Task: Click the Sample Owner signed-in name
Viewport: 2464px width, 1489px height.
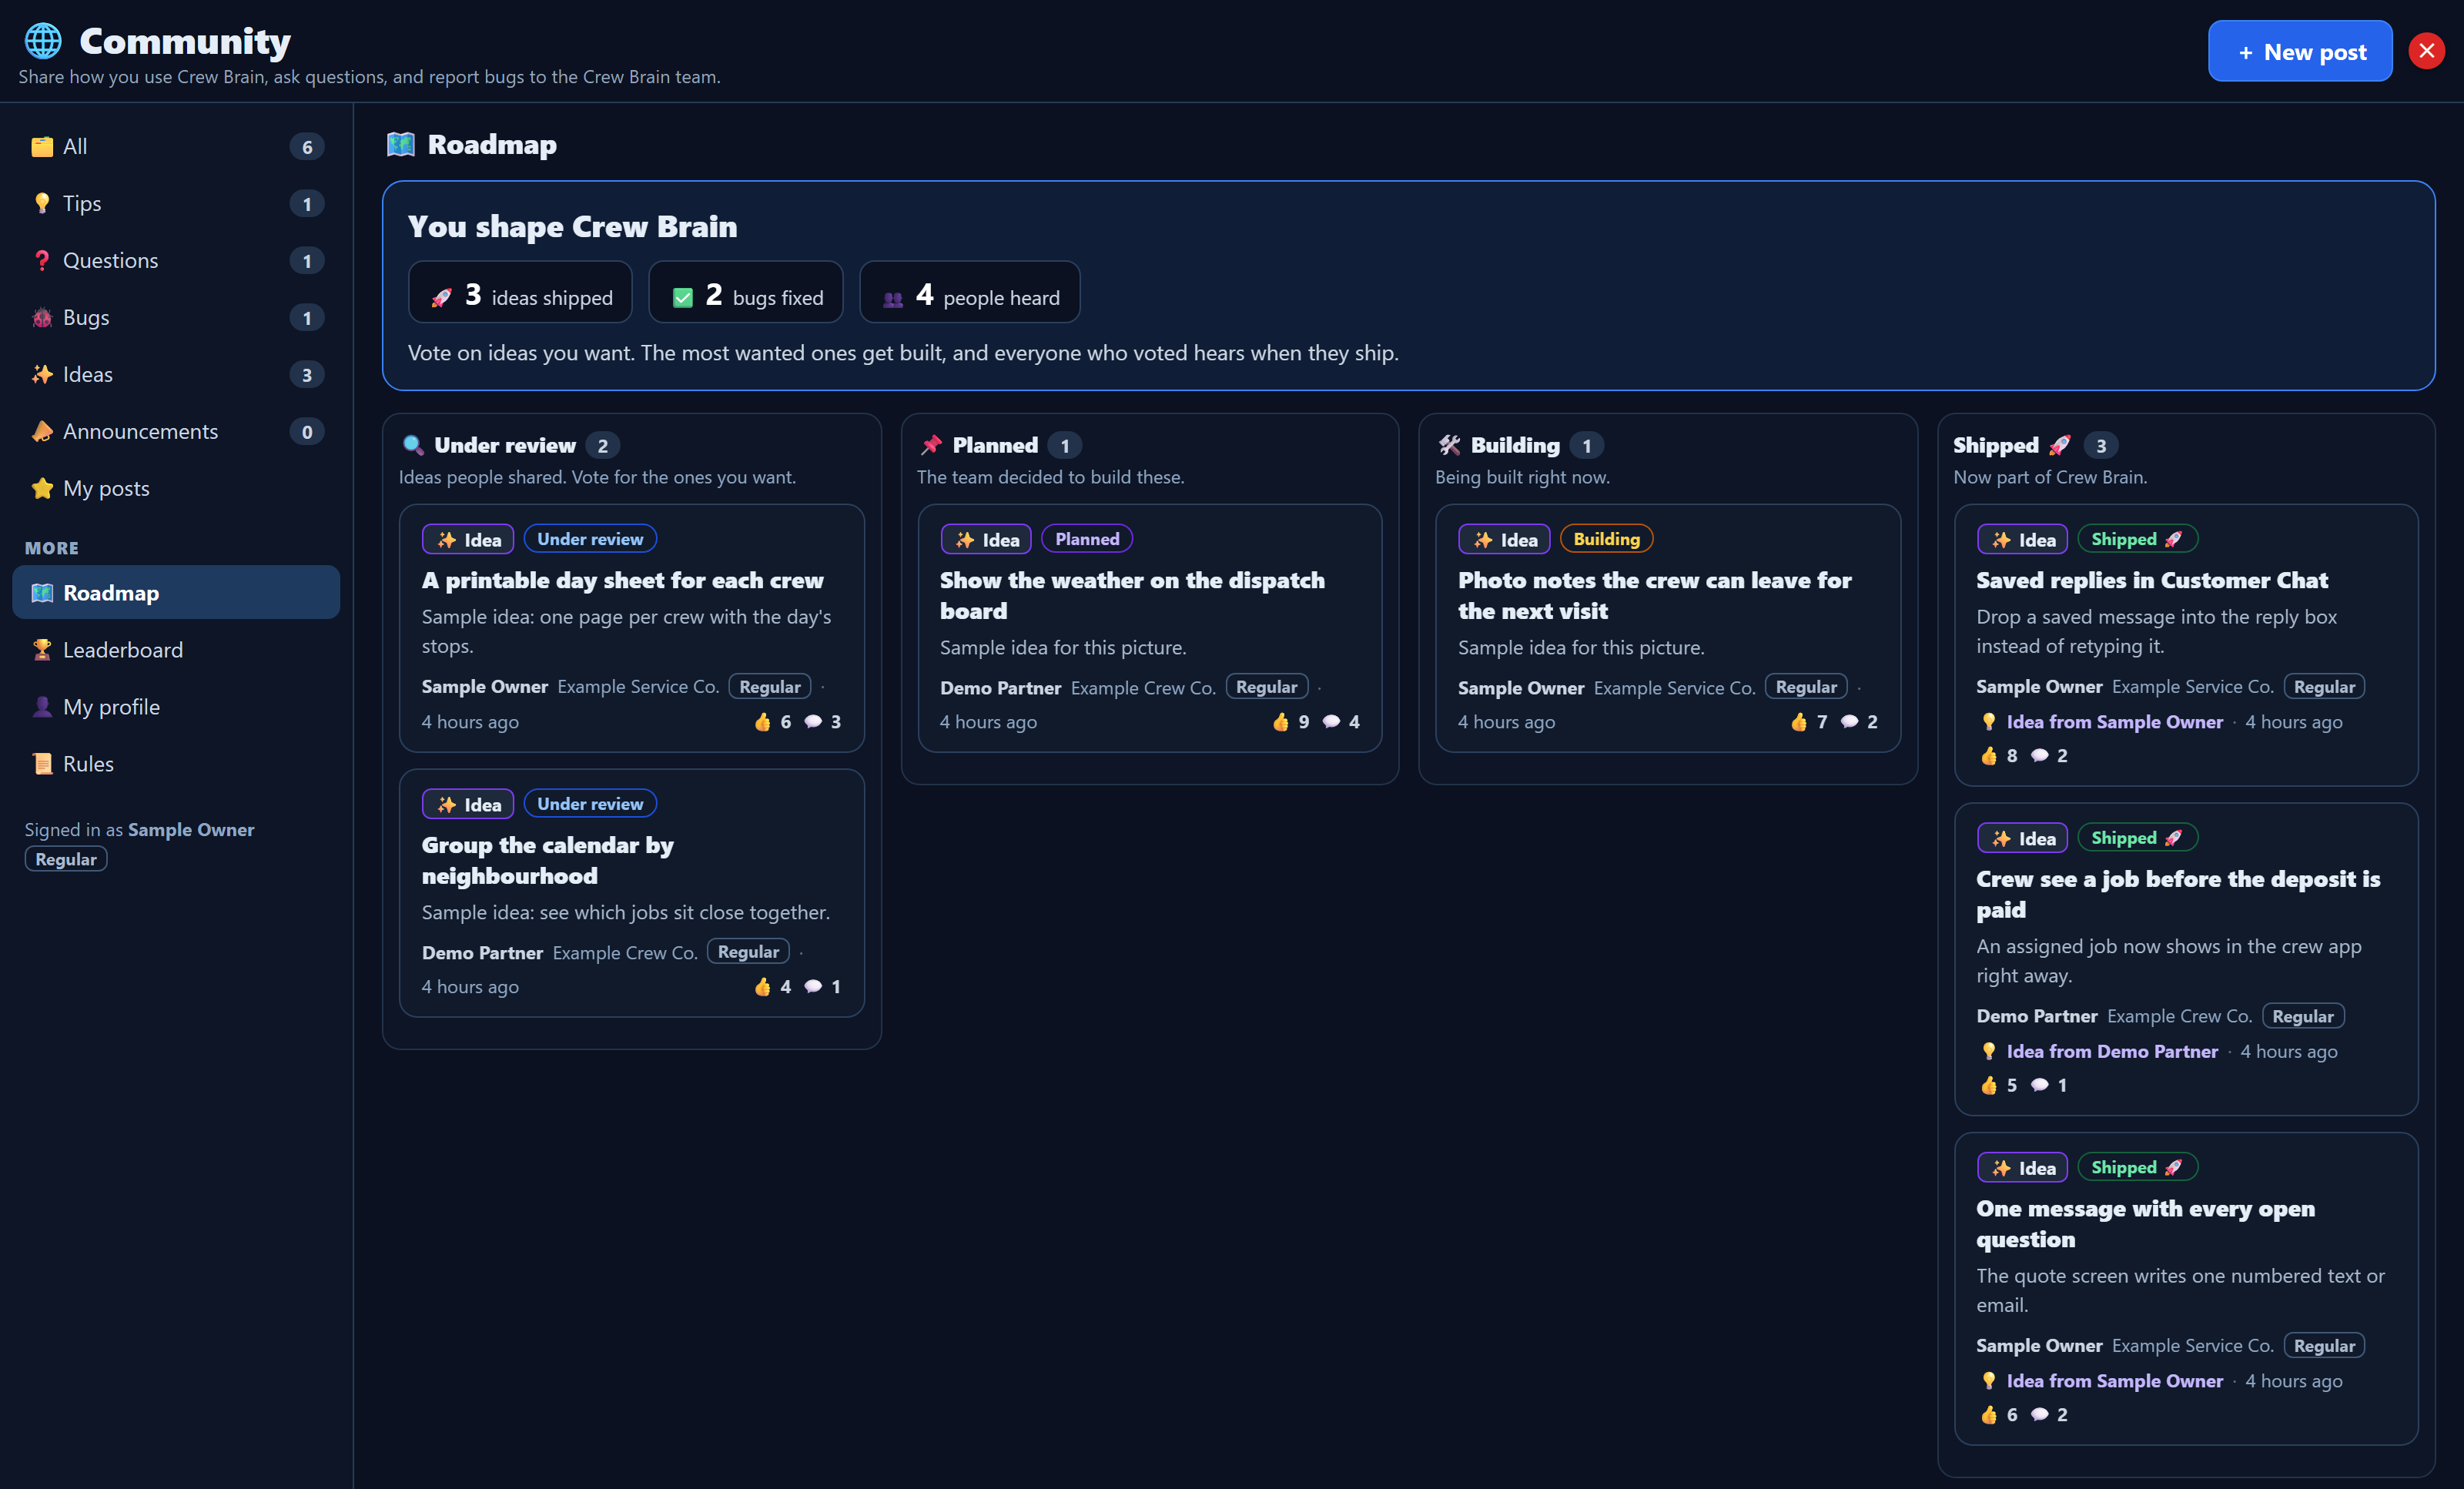Action: point(191,830)
